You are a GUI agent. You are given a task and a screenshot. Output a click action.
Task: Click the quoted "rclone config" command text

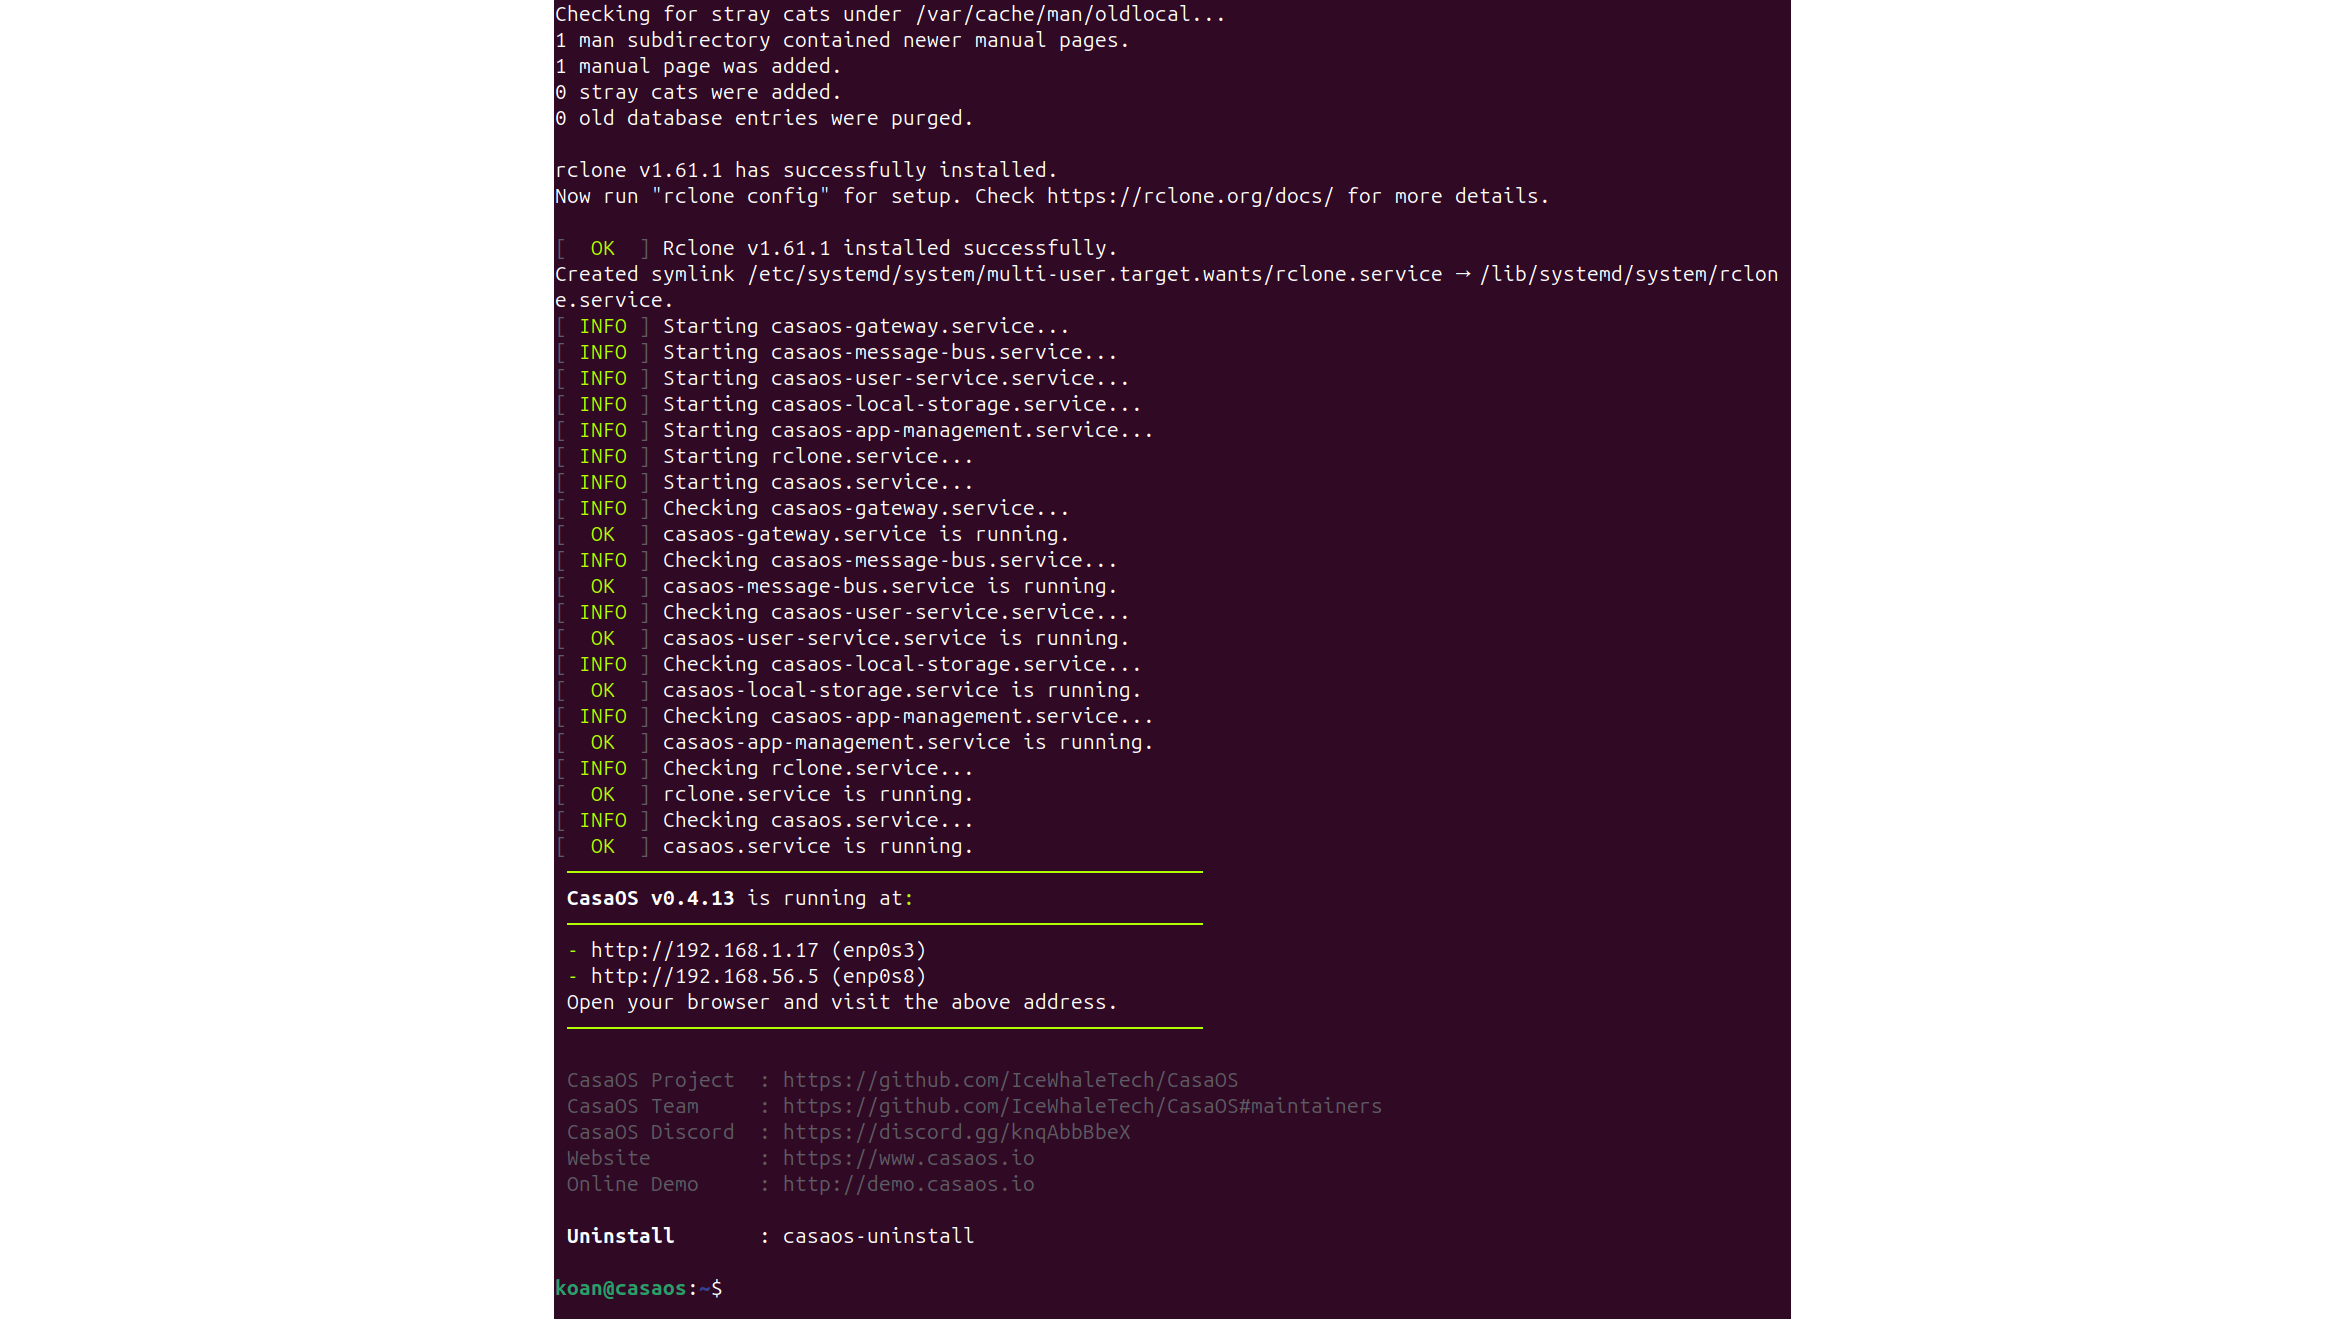tap(740, 196)
